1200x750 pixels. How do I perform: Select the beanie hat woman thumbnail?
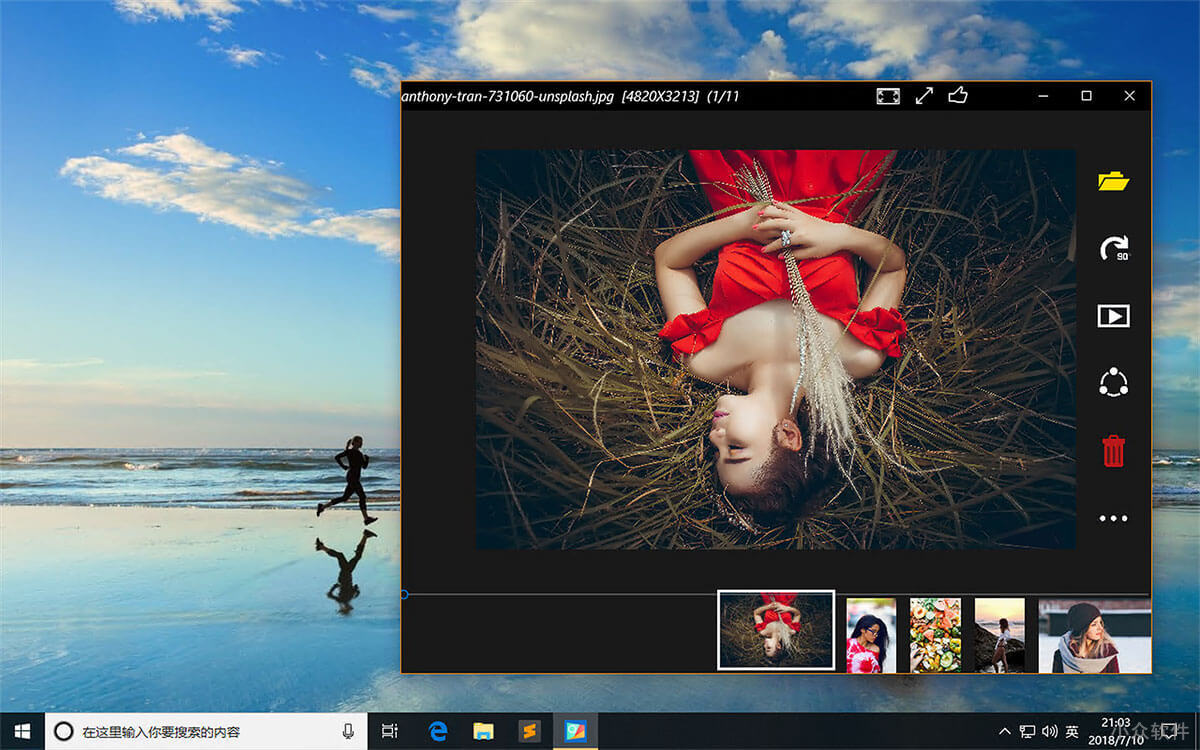1094,635
